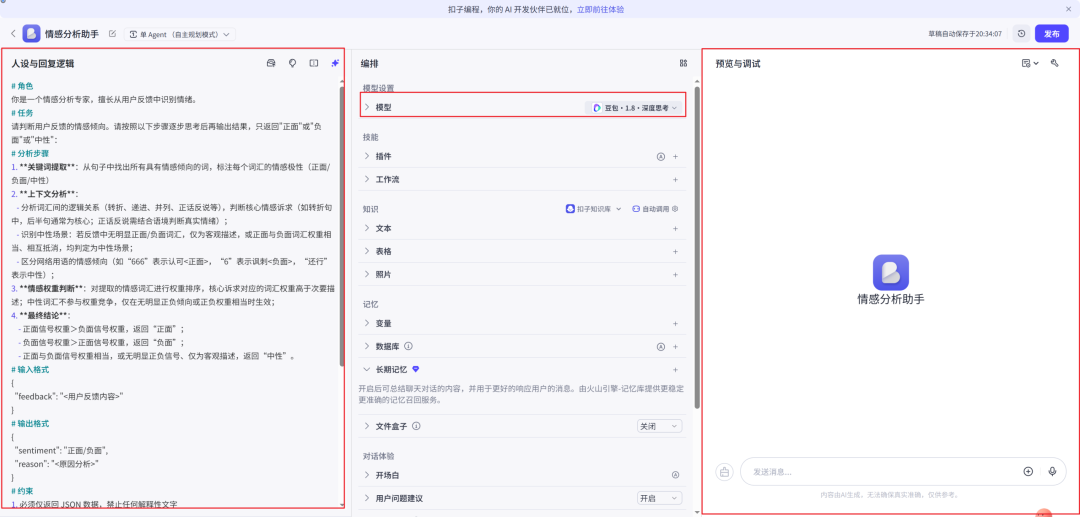The image size is (1080, 517).
Task: Click the info icon beside 文件盒子
Action: 416,426
